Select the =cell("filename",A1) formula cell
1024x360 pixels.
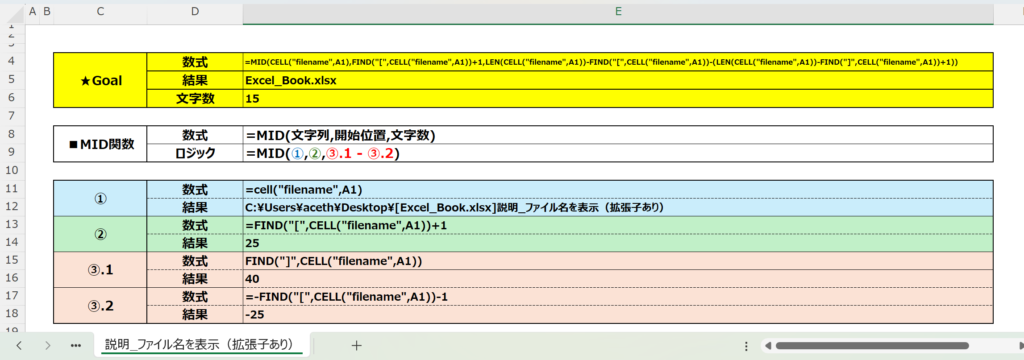(618, 189)
